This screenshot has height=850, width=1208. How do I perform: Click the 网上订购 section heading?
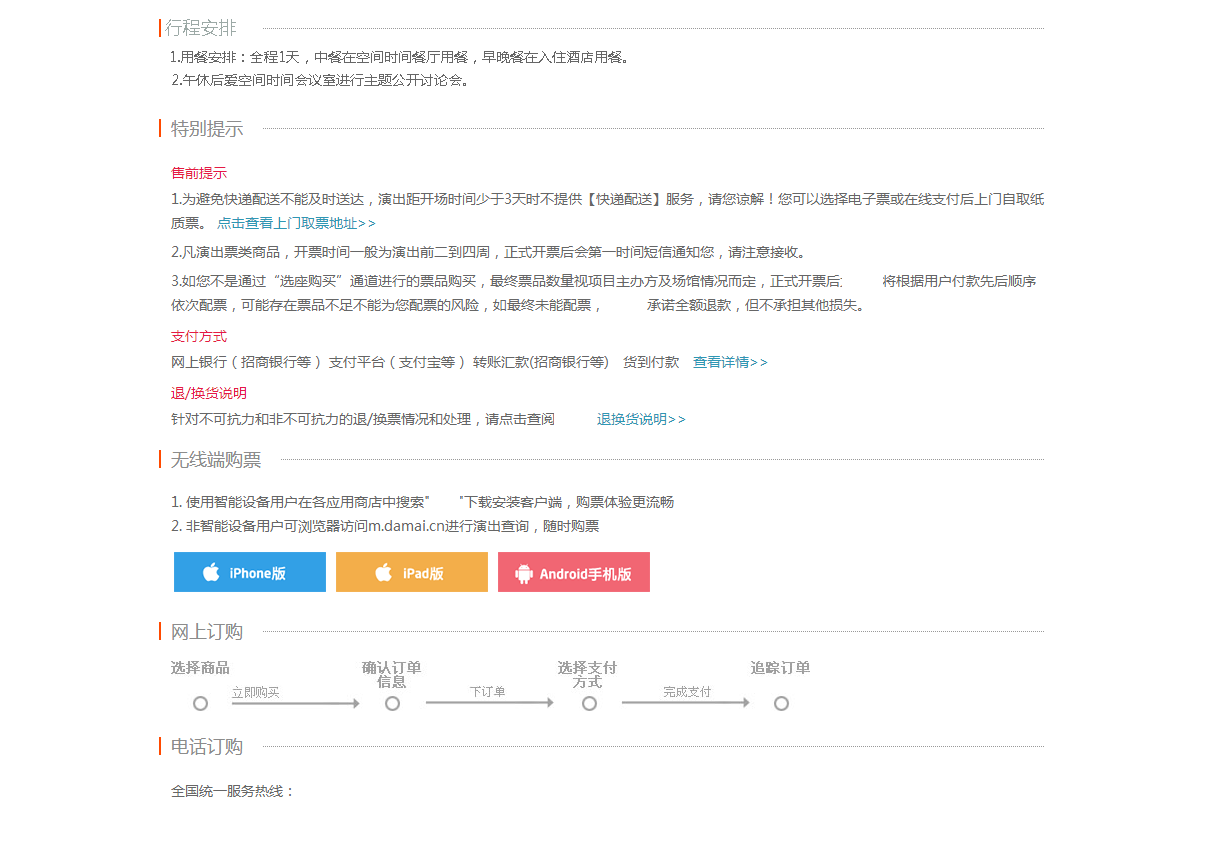(207, 631)
